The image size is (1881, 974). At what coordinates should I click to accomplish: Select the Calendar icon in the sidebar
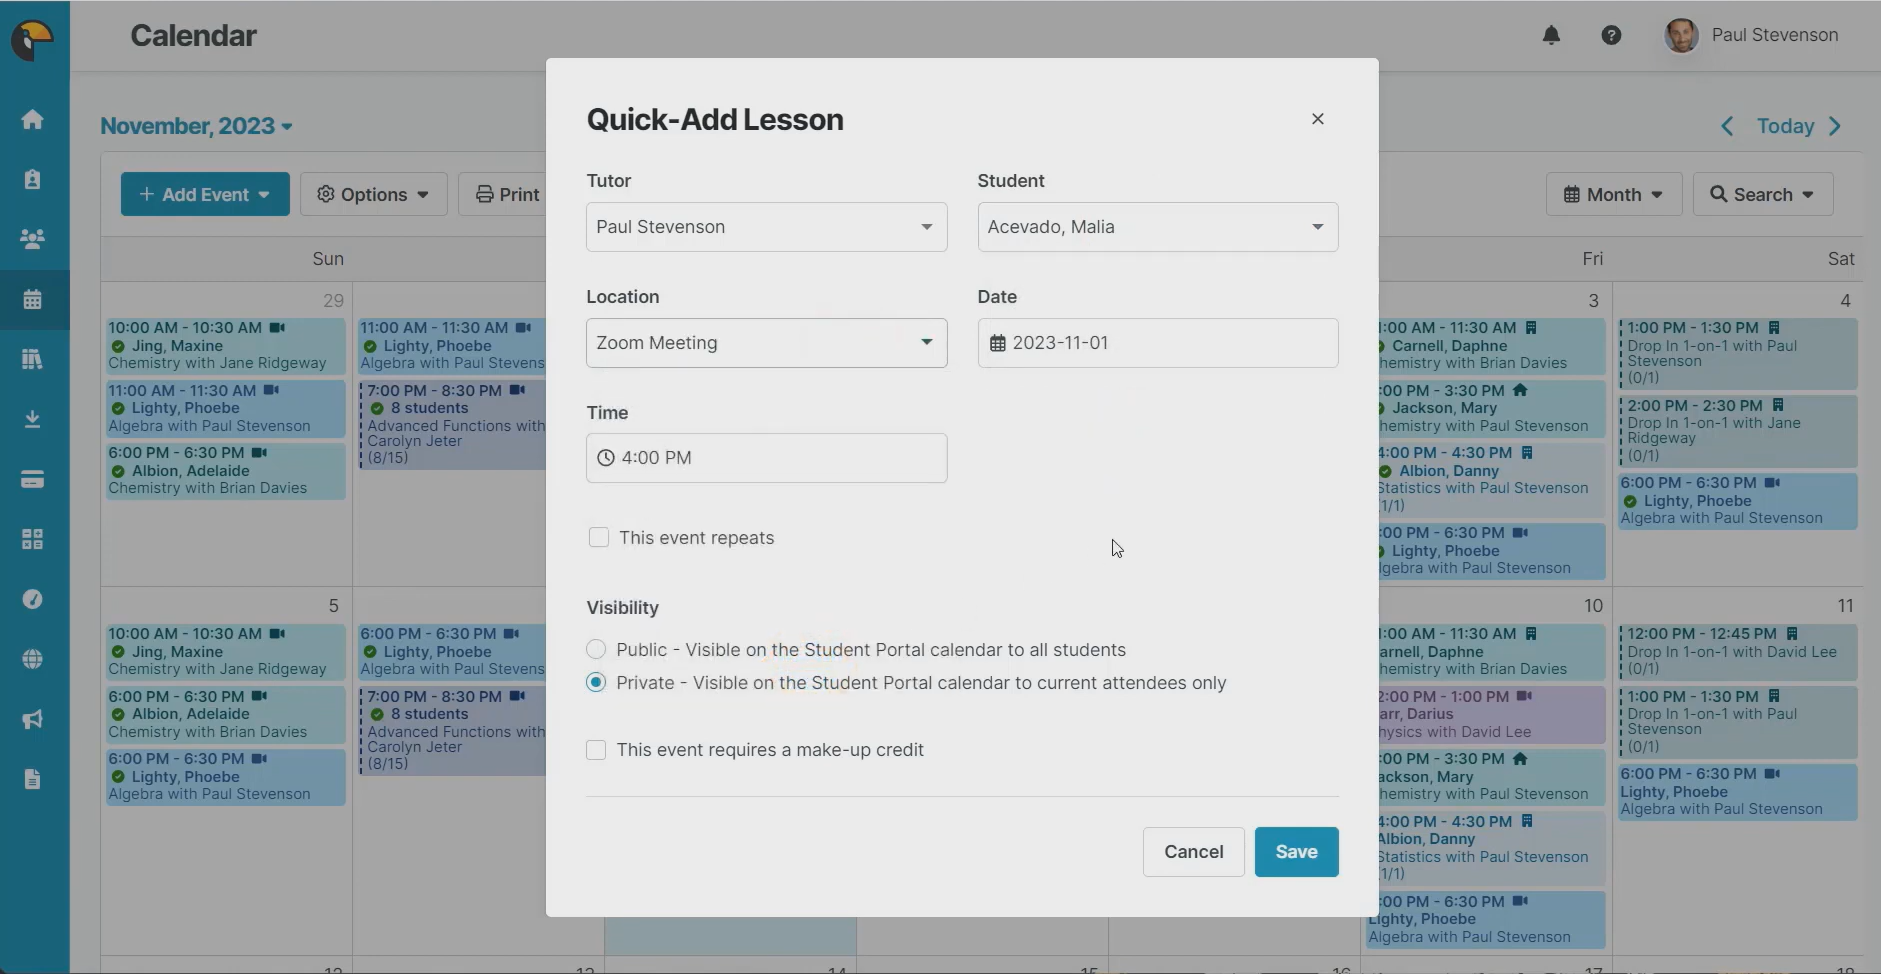click(33, 299)
